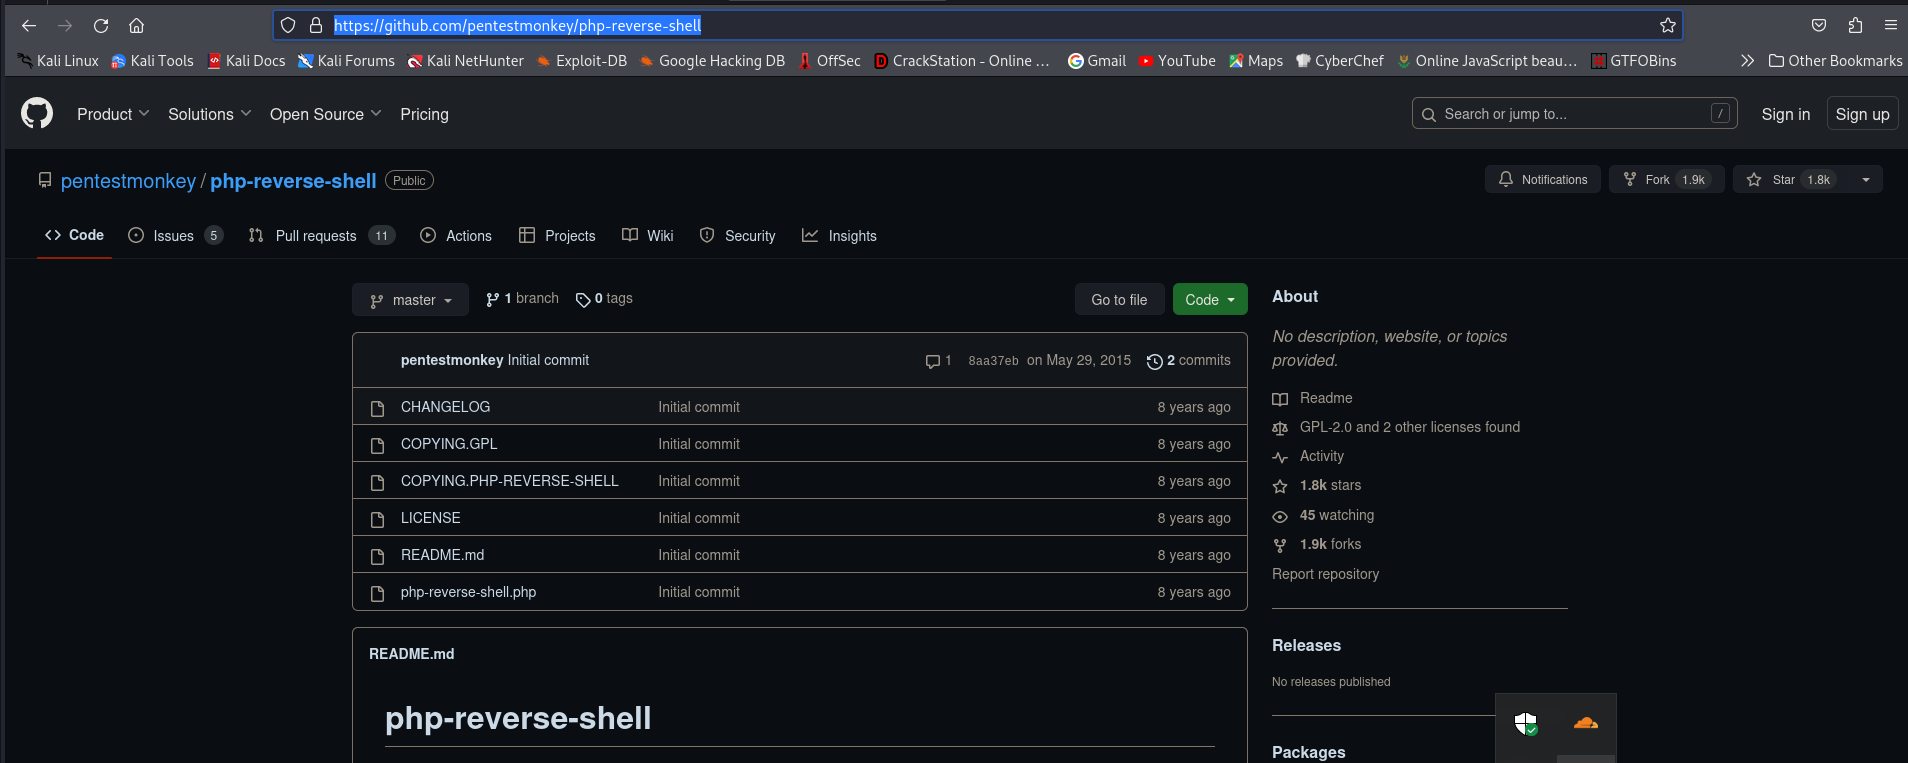Open the Star lists dropdown arrow
The image size is (1908, 763).
(1866, 180)
